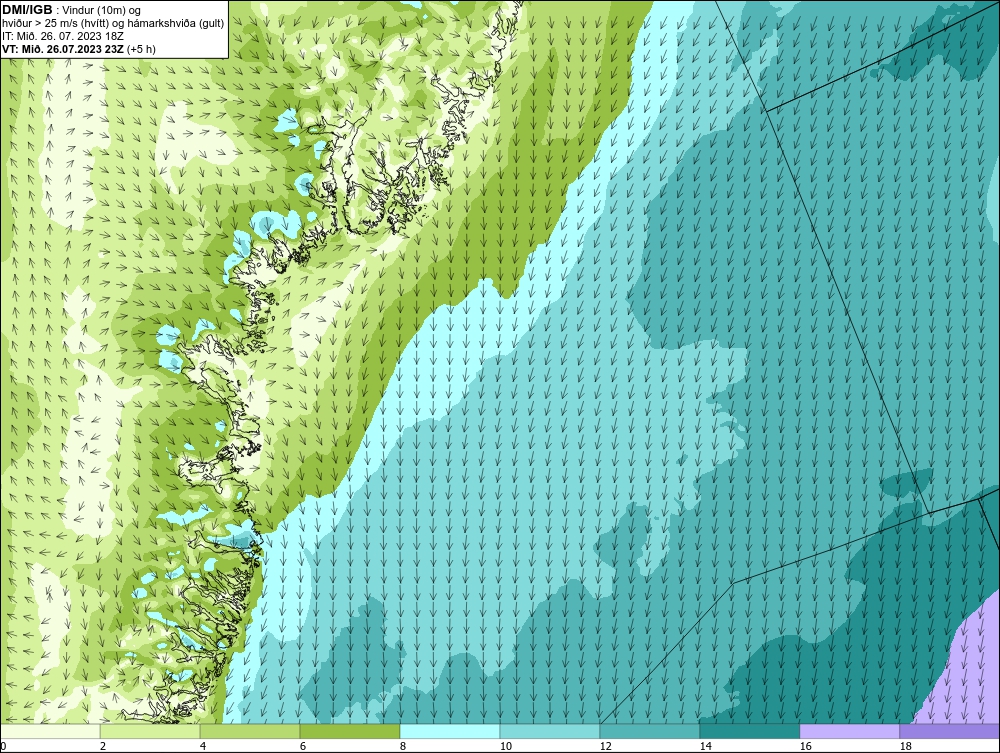Click the 'hviður > 25 m/s' description line

pos(113,24)
